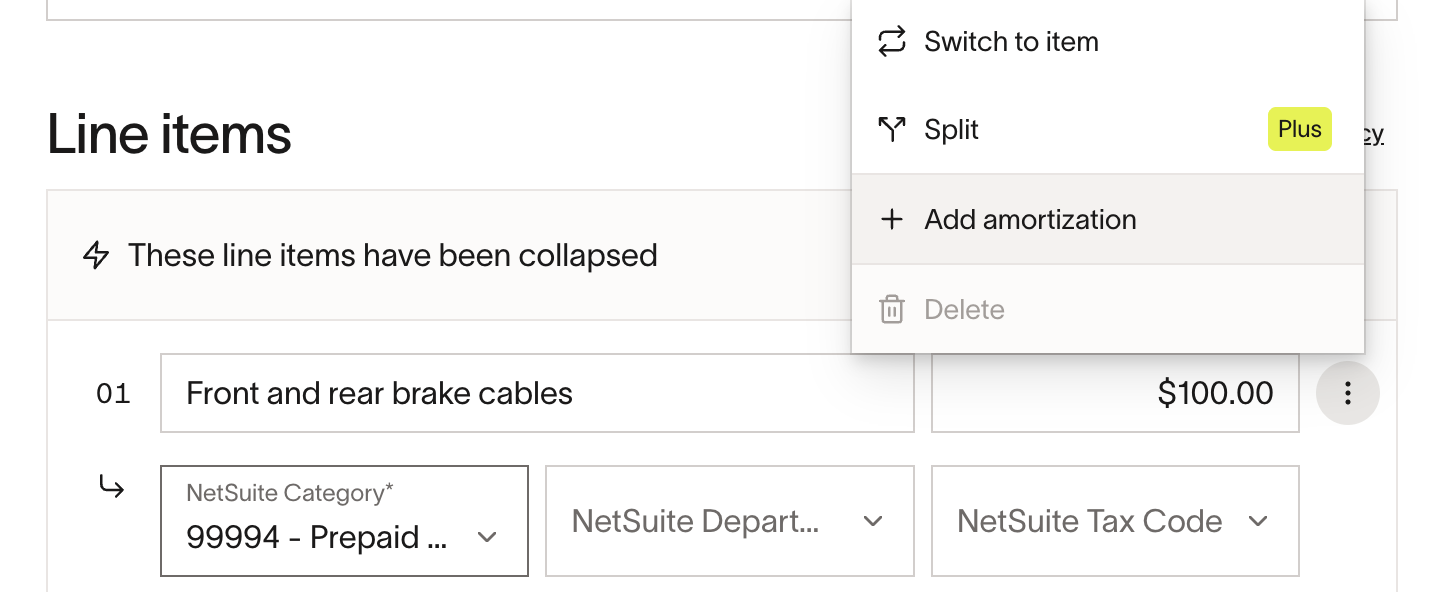Select the "Switch to item" menu entry
This screenshot has height=592, width=1442.
(1011, 42)
